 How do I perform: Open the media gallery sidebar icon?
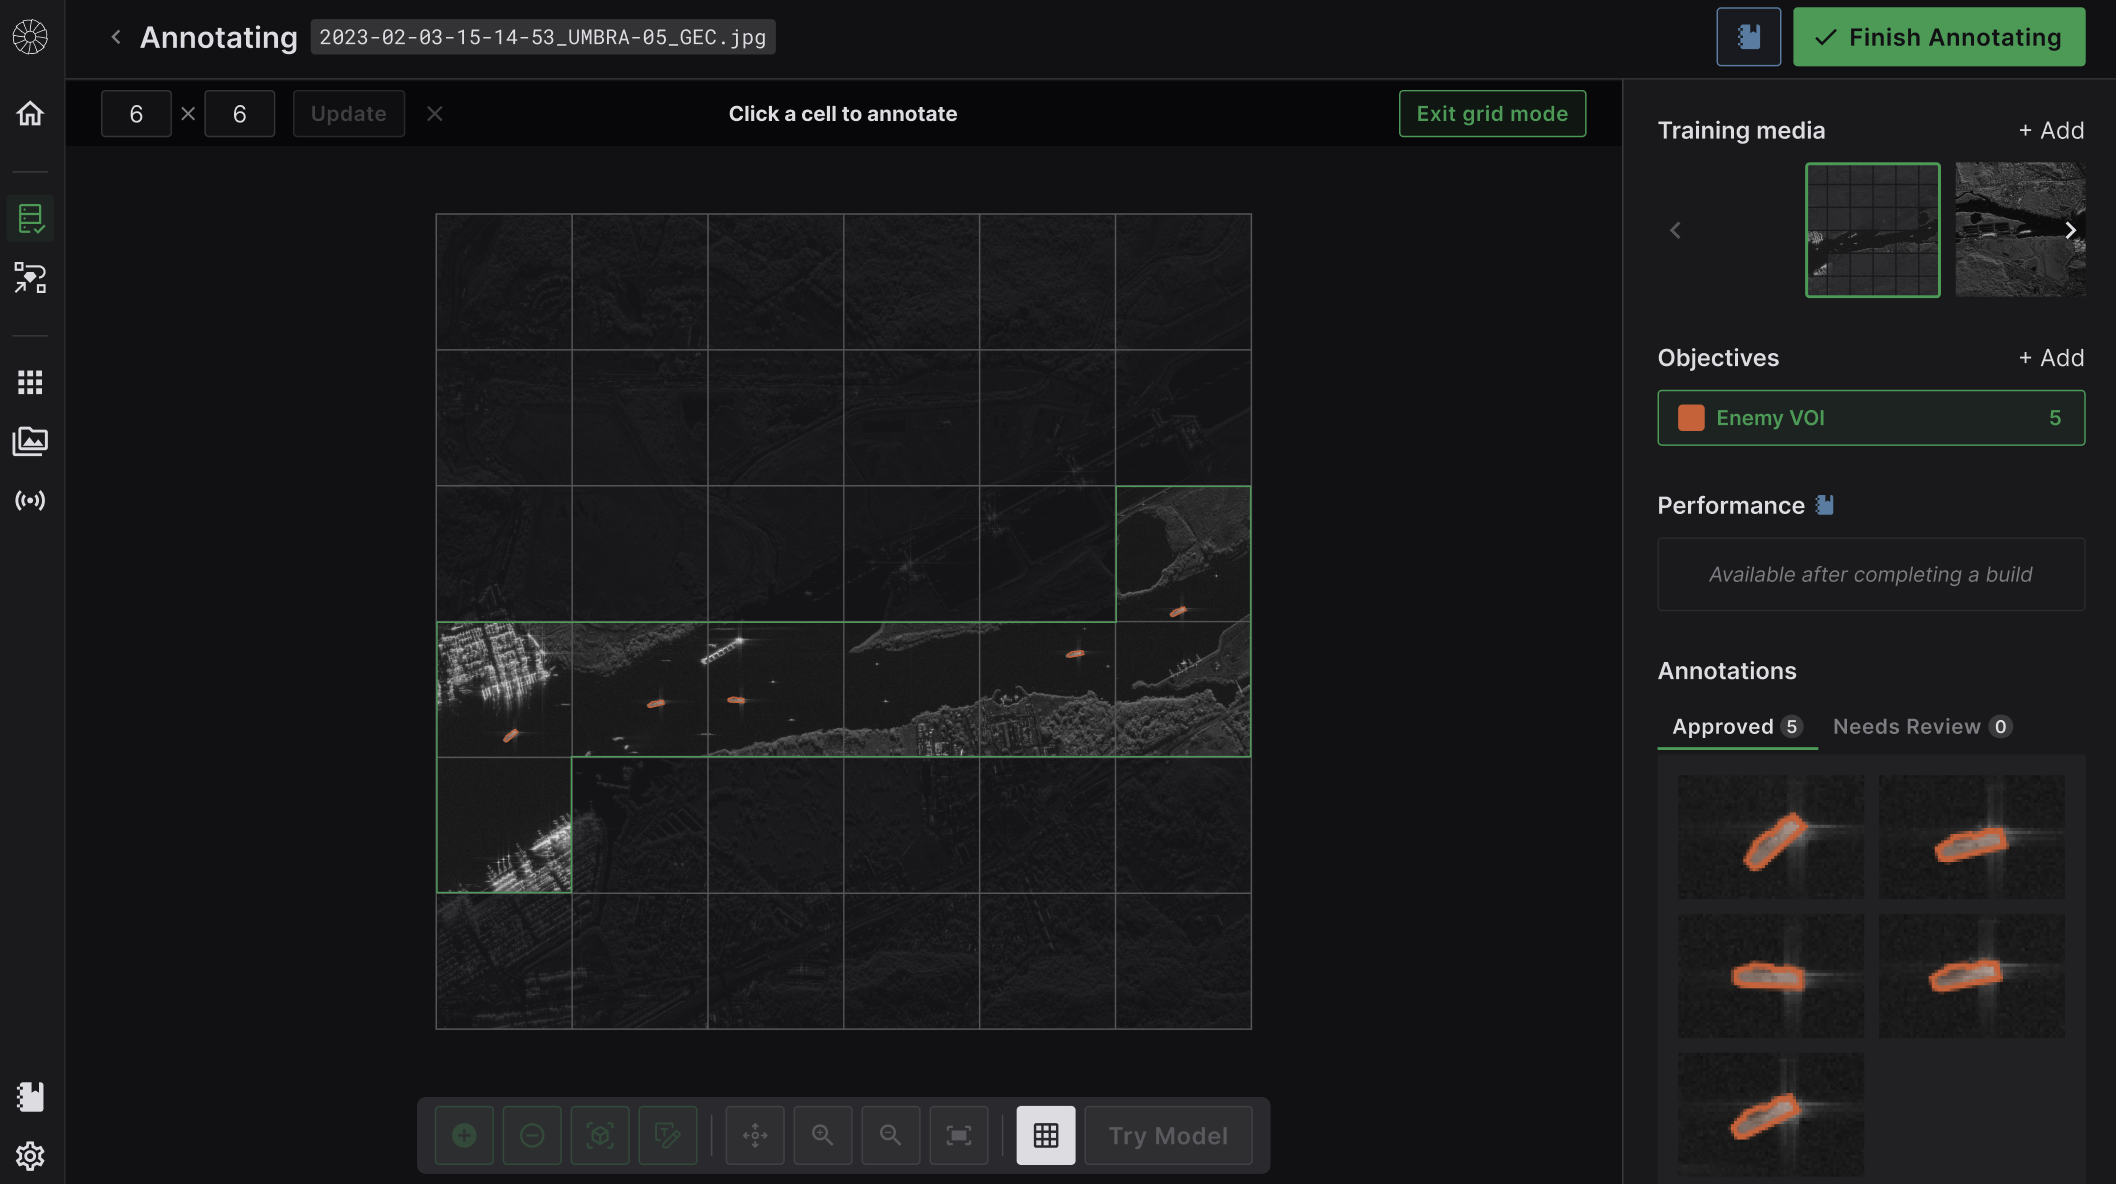click(30, 441)
